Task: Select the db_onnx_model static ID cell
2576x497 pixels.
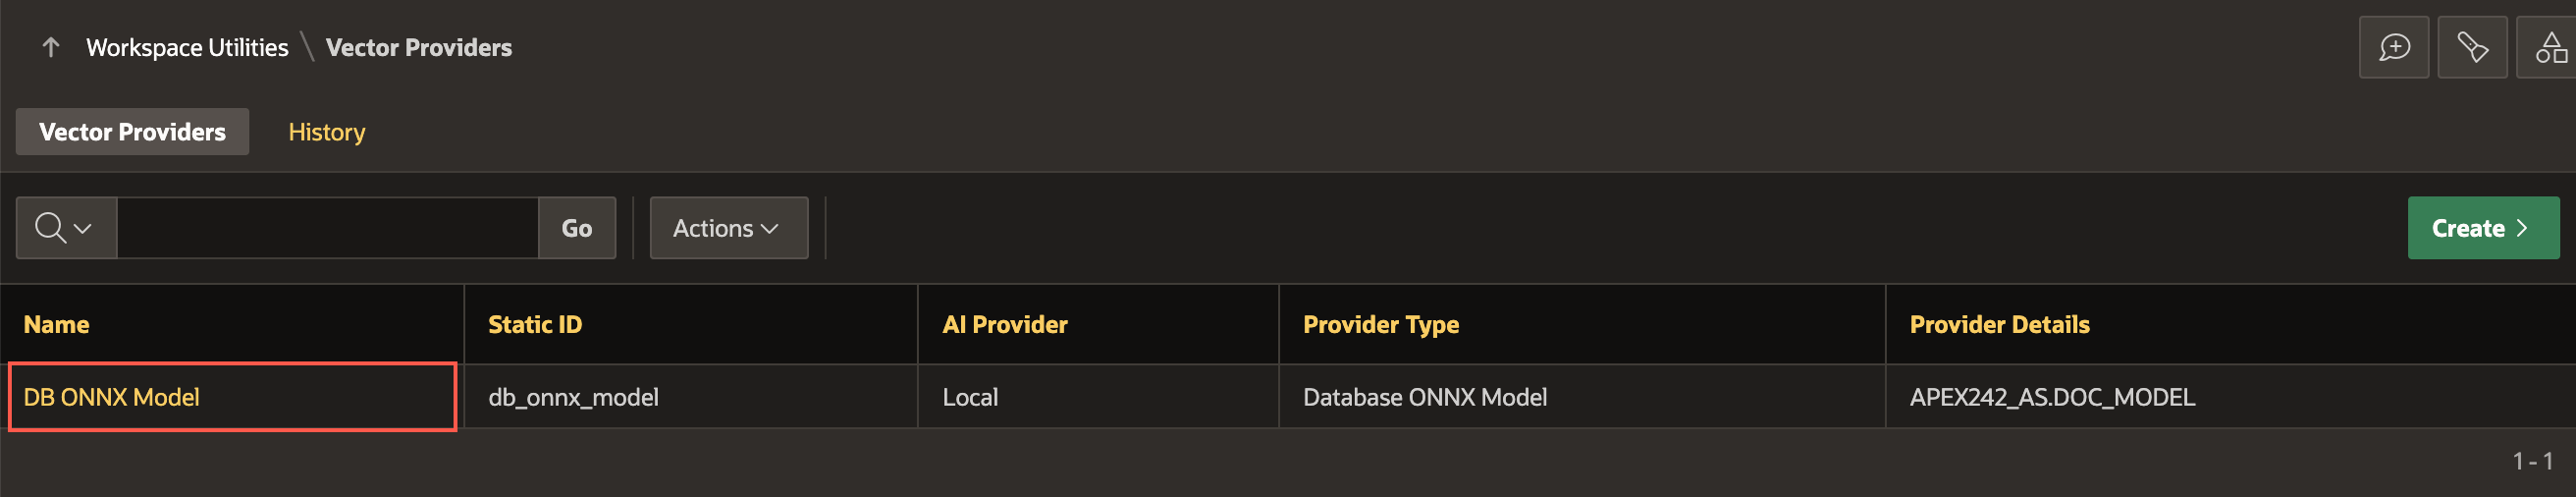Action: point(691,397)
